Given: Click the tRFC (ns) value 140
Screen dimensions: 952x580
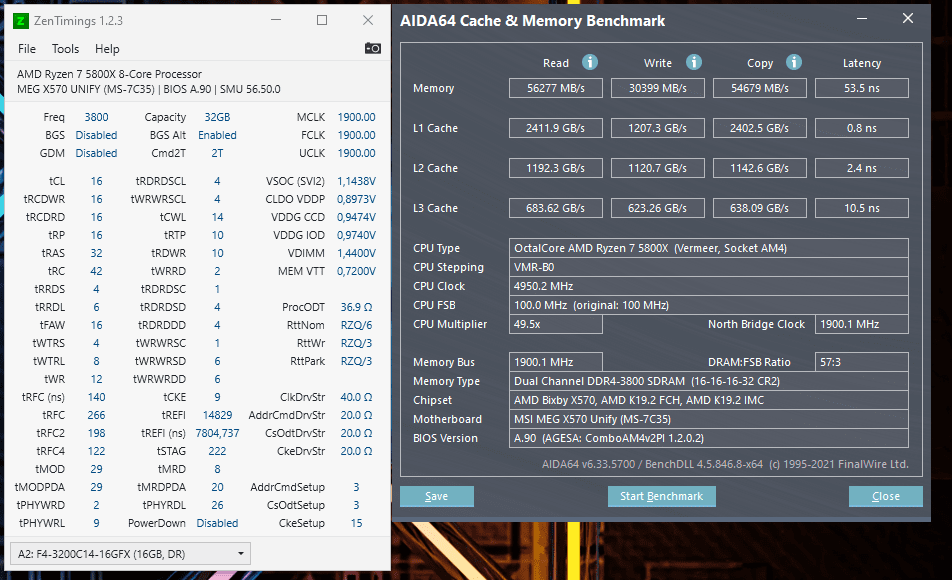Looking at the screenshot, I should point(97,397).
